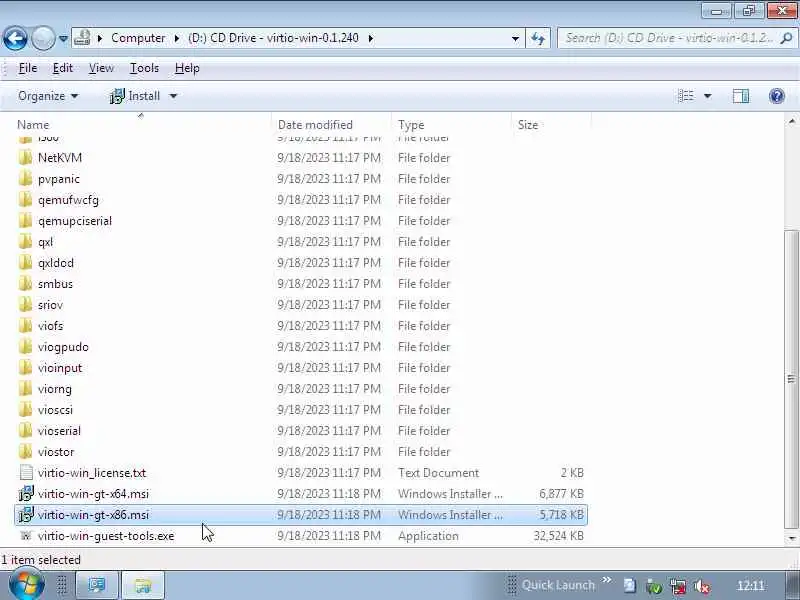
Task: Select the vioscsi folder name
Action: point(55,410)
